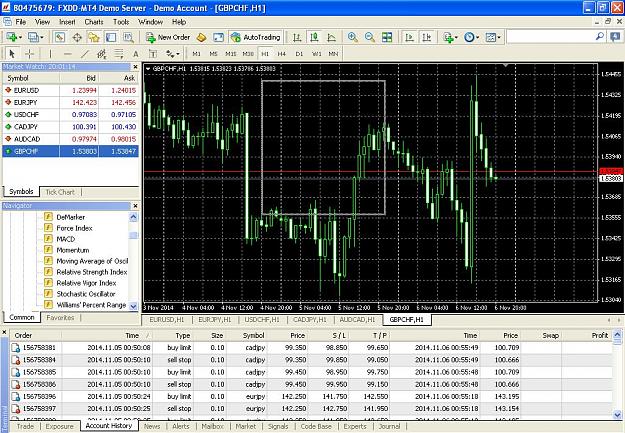The image size is (625, 433).
Task: Open the Indicators list dropdown
Action: [x=450, y=37]
